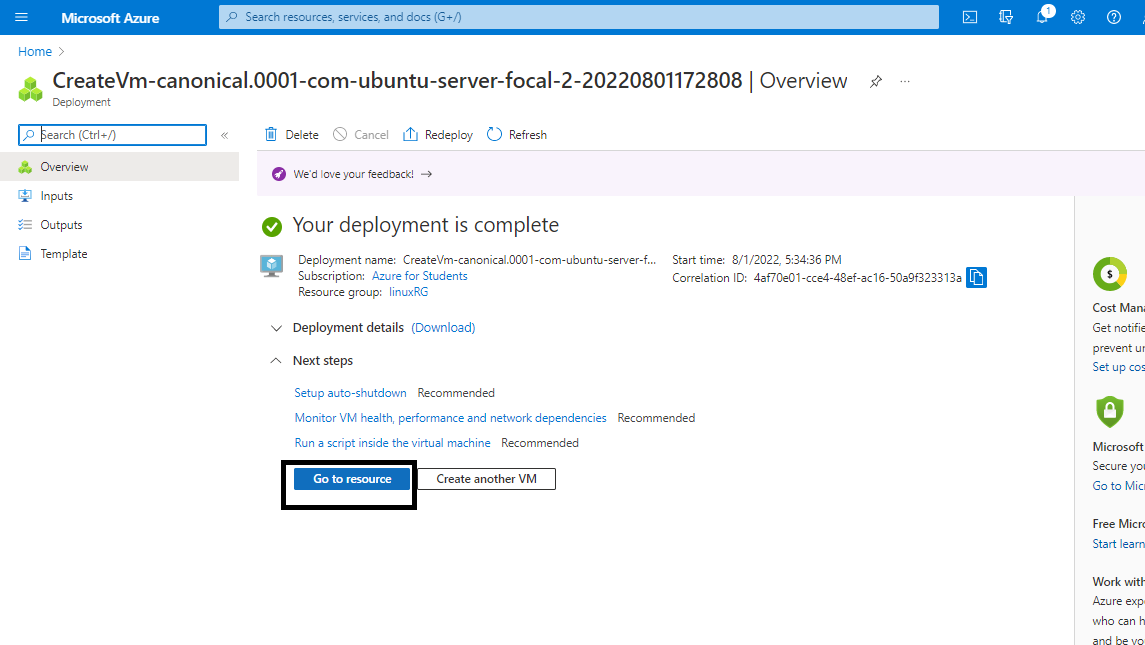
Task: Pin deployment overview to dashboard
Action: point(876,82)
